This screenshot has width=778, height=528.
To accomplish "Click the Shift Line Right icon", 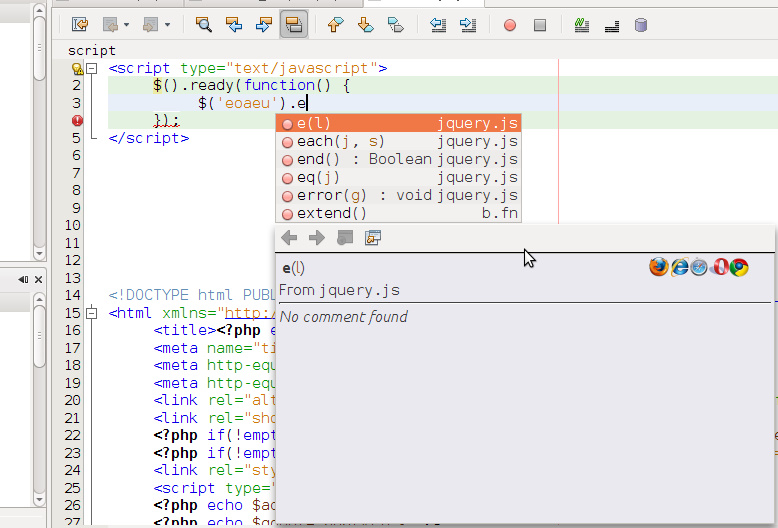I will [x=468, y=24].
